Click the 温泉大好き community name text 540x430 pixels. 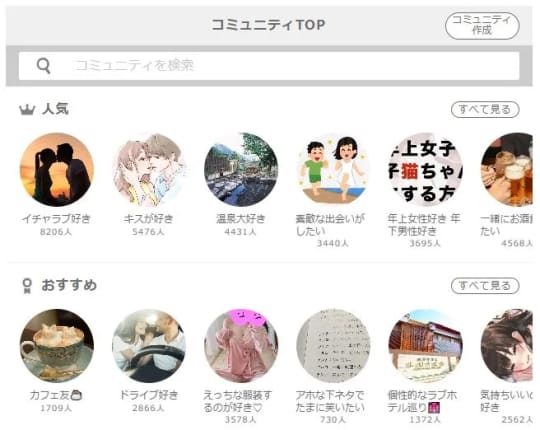[x=241, y=219]
